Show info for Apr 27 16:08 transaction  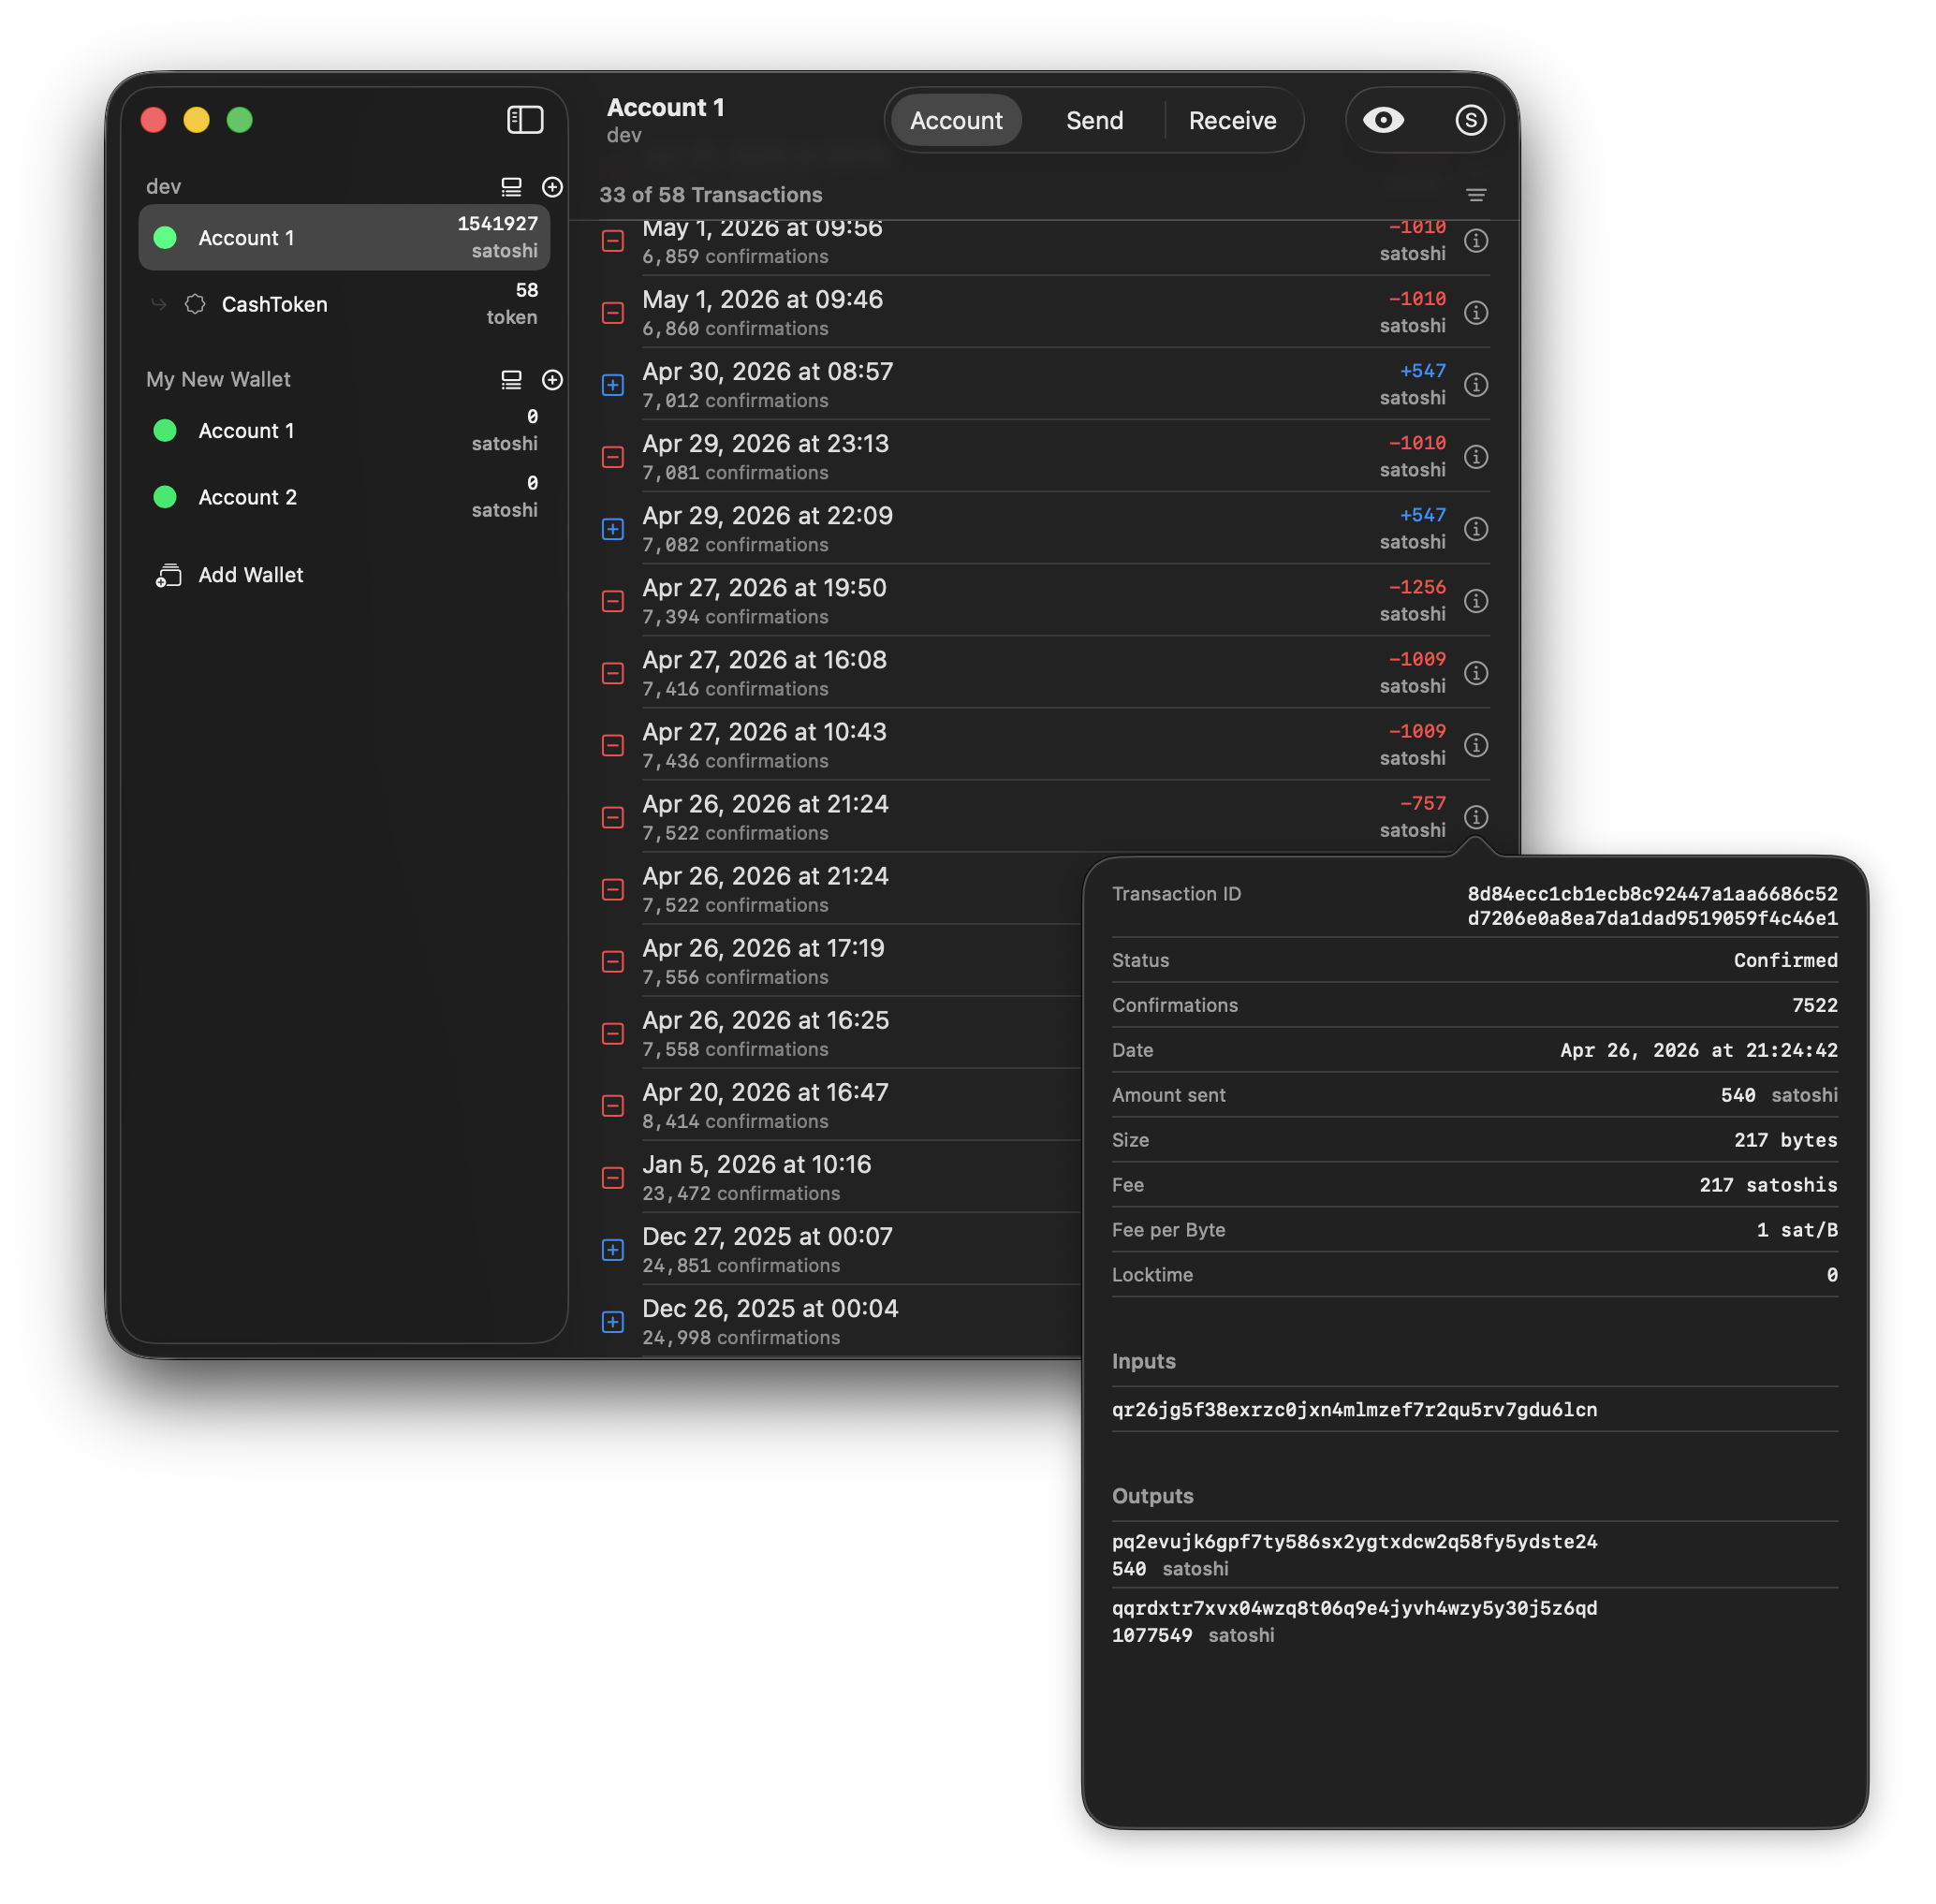pyautogui.click(x=1476, y=673)
